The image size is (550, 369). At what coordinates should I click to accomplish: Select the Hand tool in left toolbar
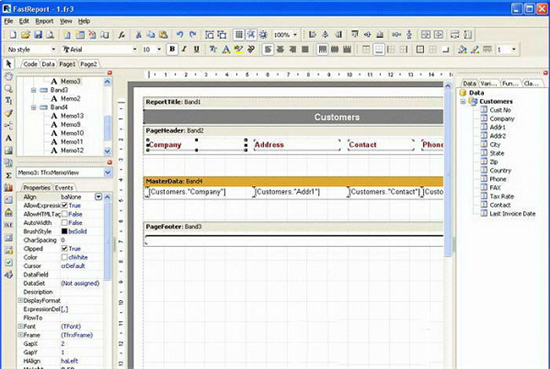point(8,76)
